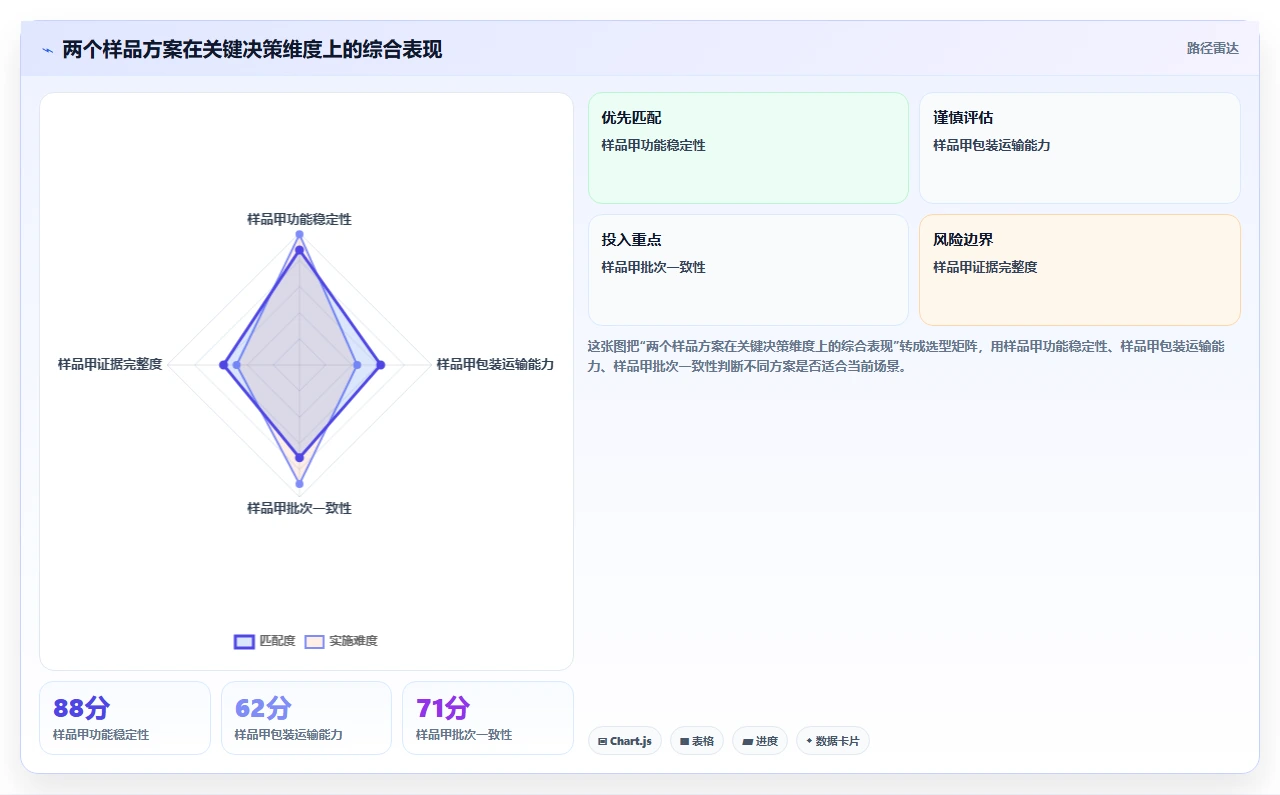Click the 表格 tag icon
This screenshot has height=795, width=1280.
pos(684,741)
